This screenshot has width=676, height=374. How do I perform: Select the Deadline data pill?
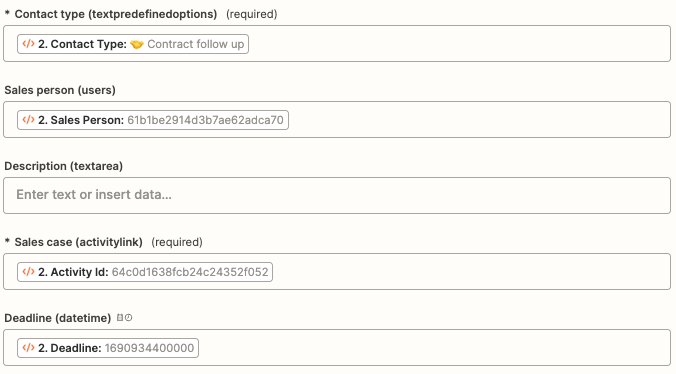pos(108,348)
